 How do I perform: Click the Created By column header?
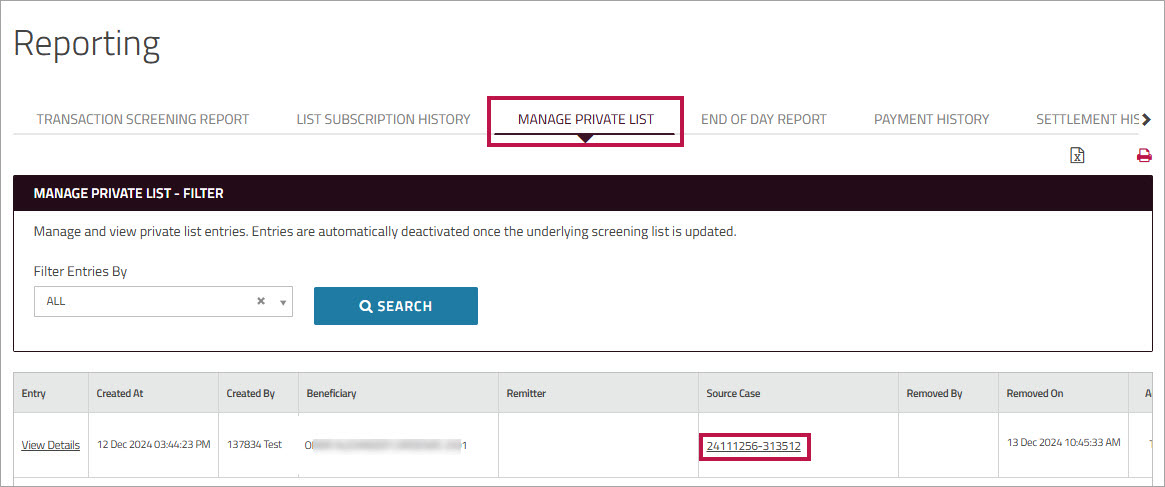pyautogui.click(x=250, y=393)
